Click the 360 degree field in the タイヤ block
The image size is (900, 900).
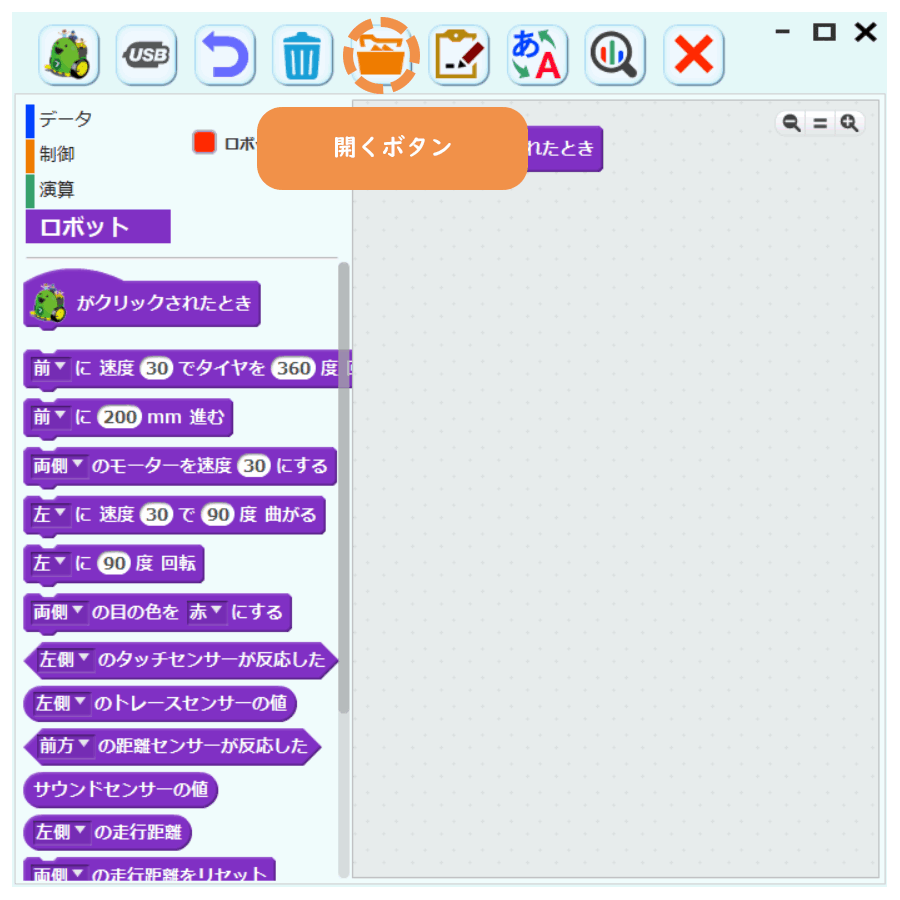click(x=293, y=368)
